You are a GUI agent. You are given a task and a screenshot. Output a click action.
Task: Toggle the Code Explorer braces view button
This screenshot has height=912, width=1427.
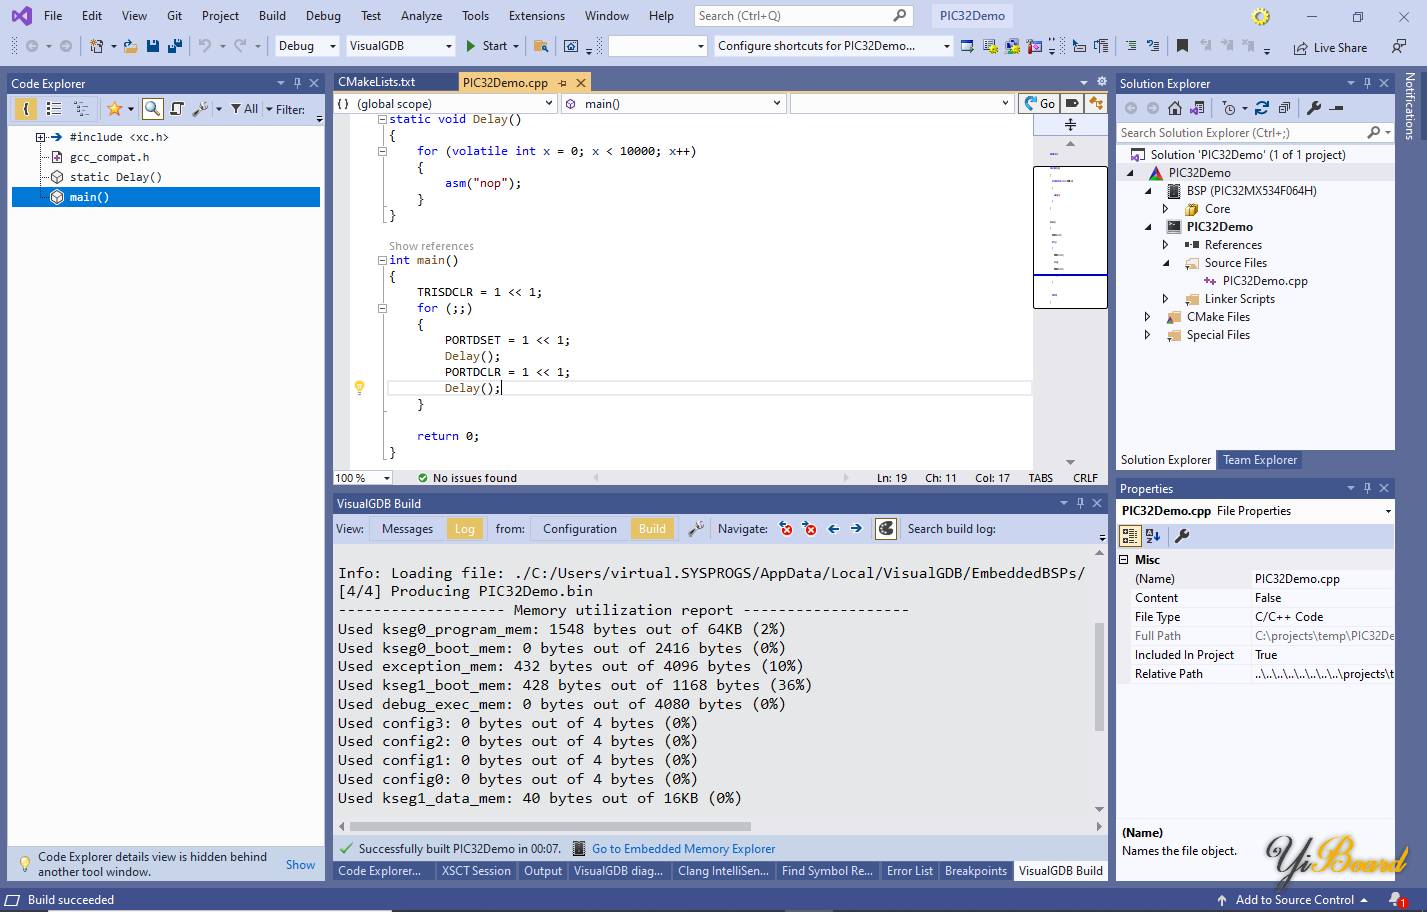(26, 109)
